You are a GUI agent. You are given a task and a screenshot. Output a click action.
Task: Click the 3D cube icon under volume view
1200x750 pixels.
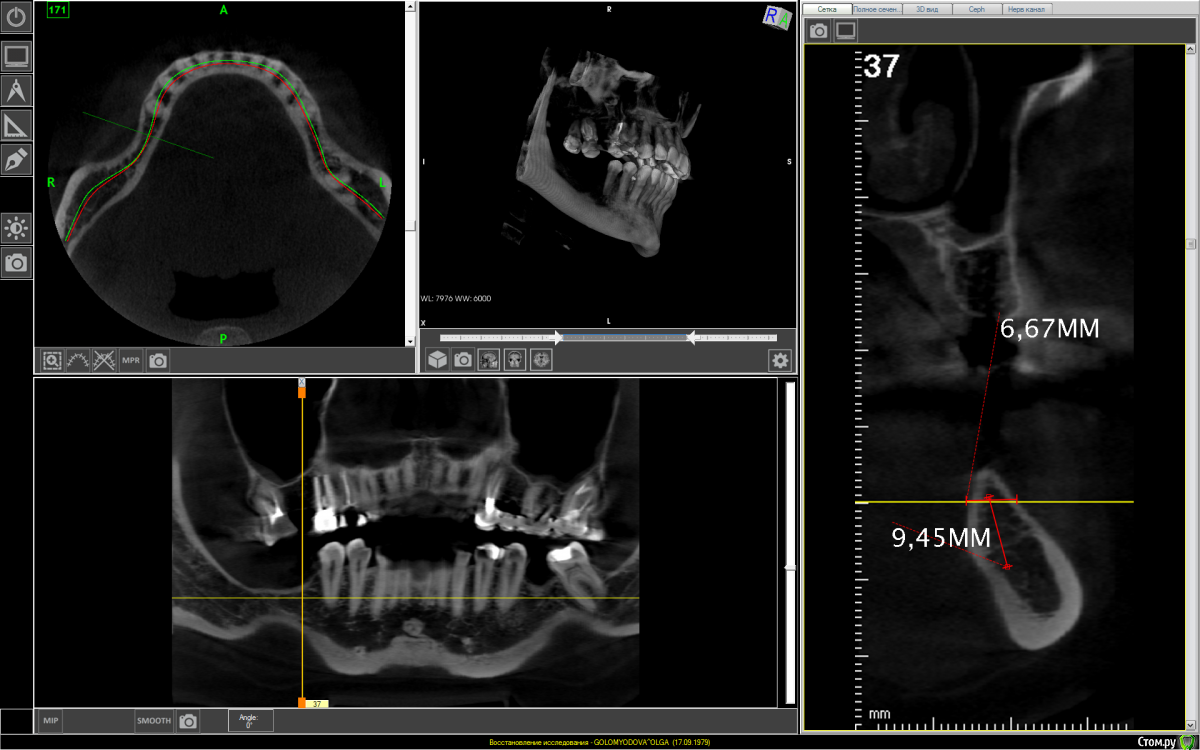click(437, 360)
